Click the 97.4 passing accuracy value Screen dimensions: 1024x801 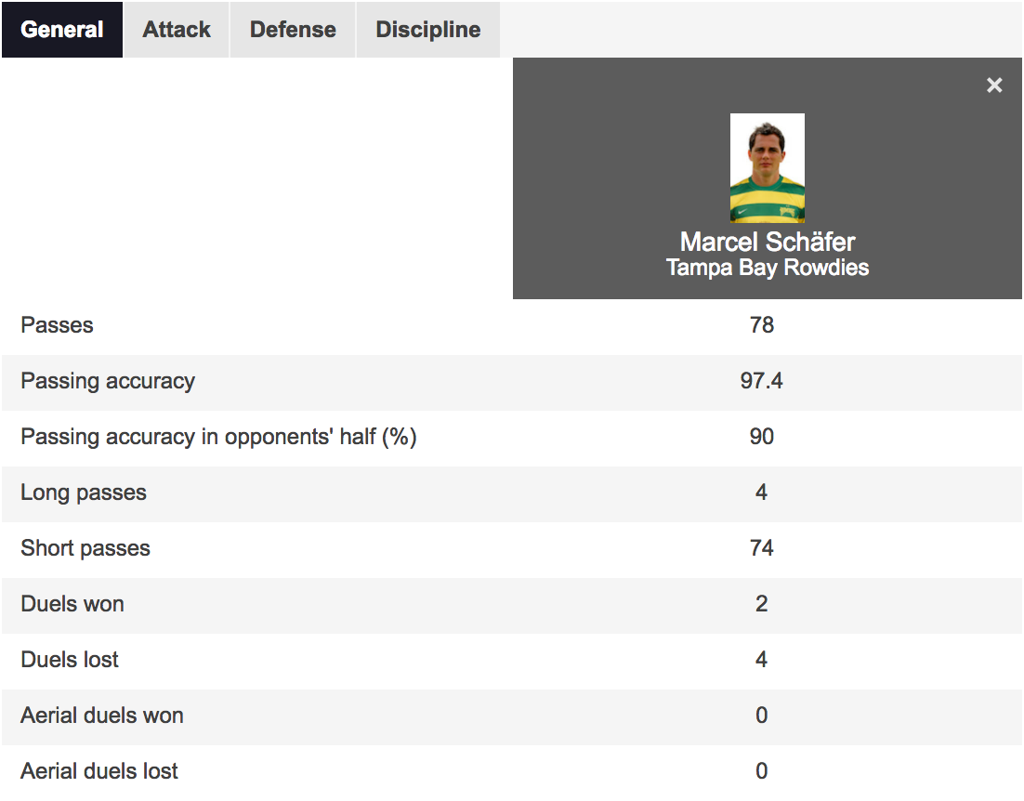pyautogui.click(x=761, y=381)
